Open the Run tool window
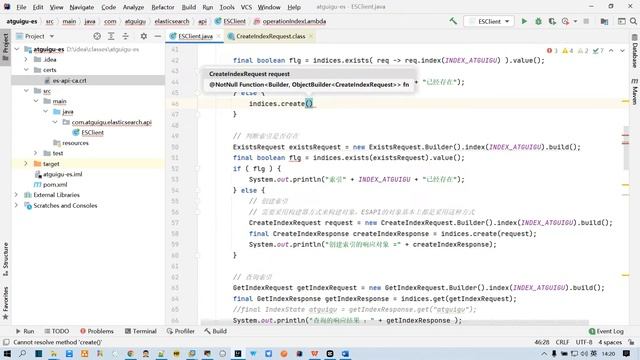The width and height of the screenshot is (640, 360). pyautogui.click(x=25, y=331)
